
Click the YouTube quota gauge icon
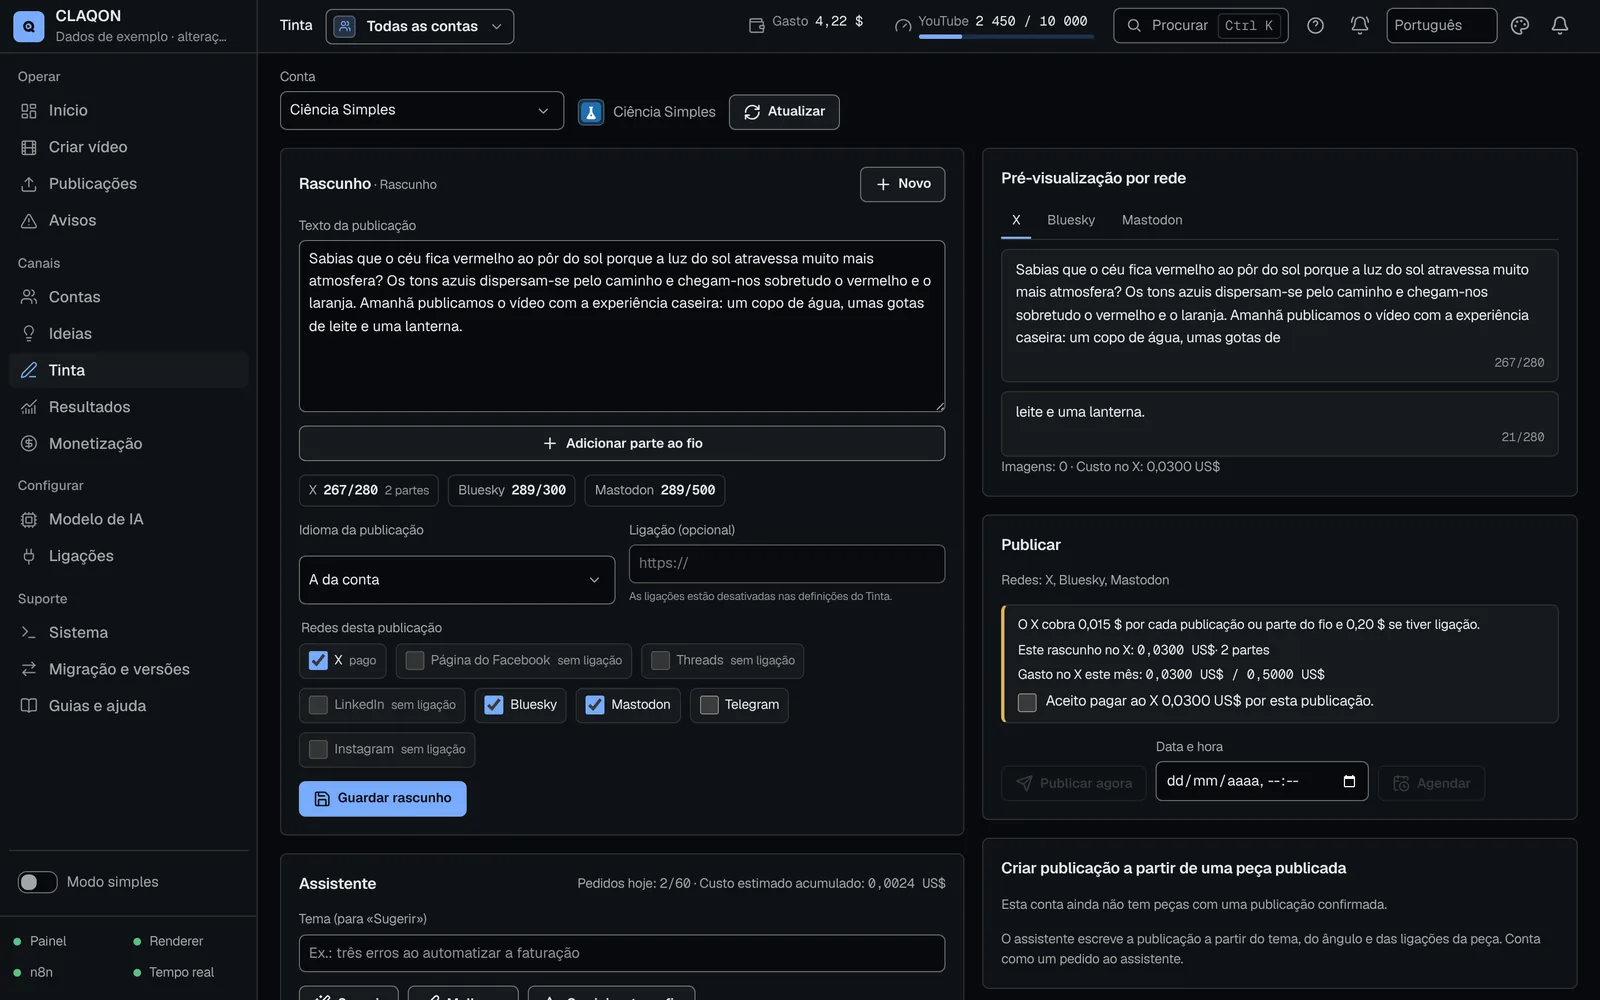[x=903, y=26]
